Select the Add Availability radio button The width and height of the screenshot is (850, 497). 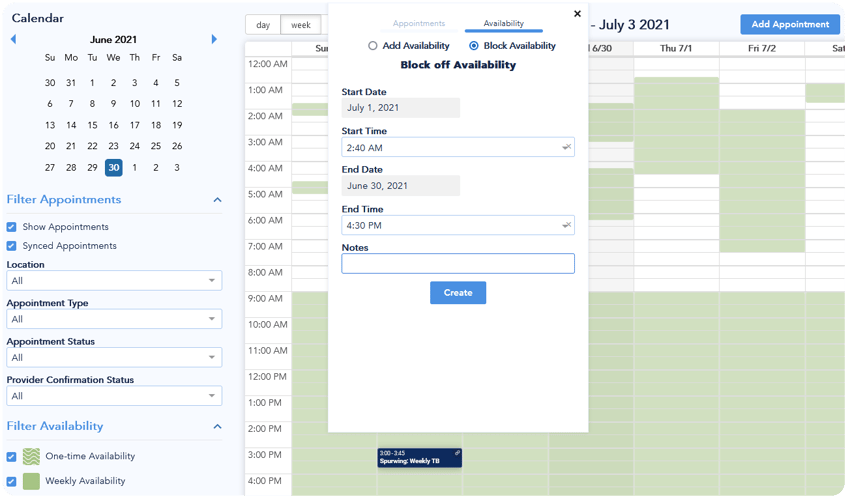tap(372, 46)
